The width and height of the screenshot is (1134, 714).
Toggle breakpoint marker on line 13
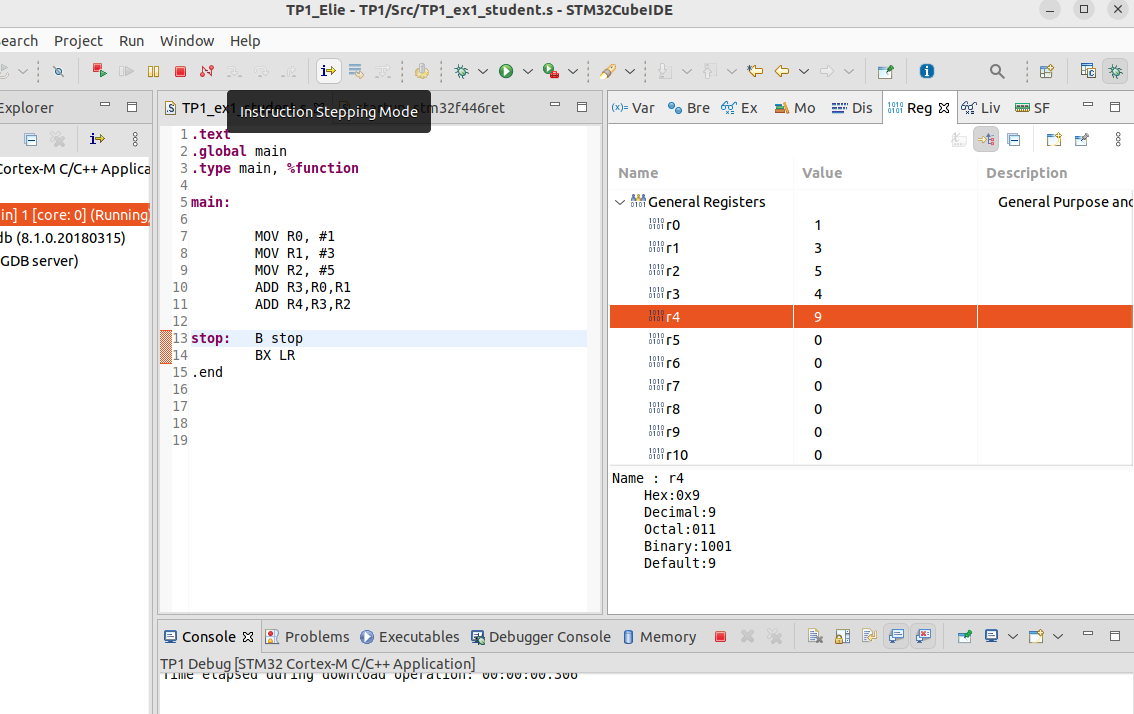[166, 339]
